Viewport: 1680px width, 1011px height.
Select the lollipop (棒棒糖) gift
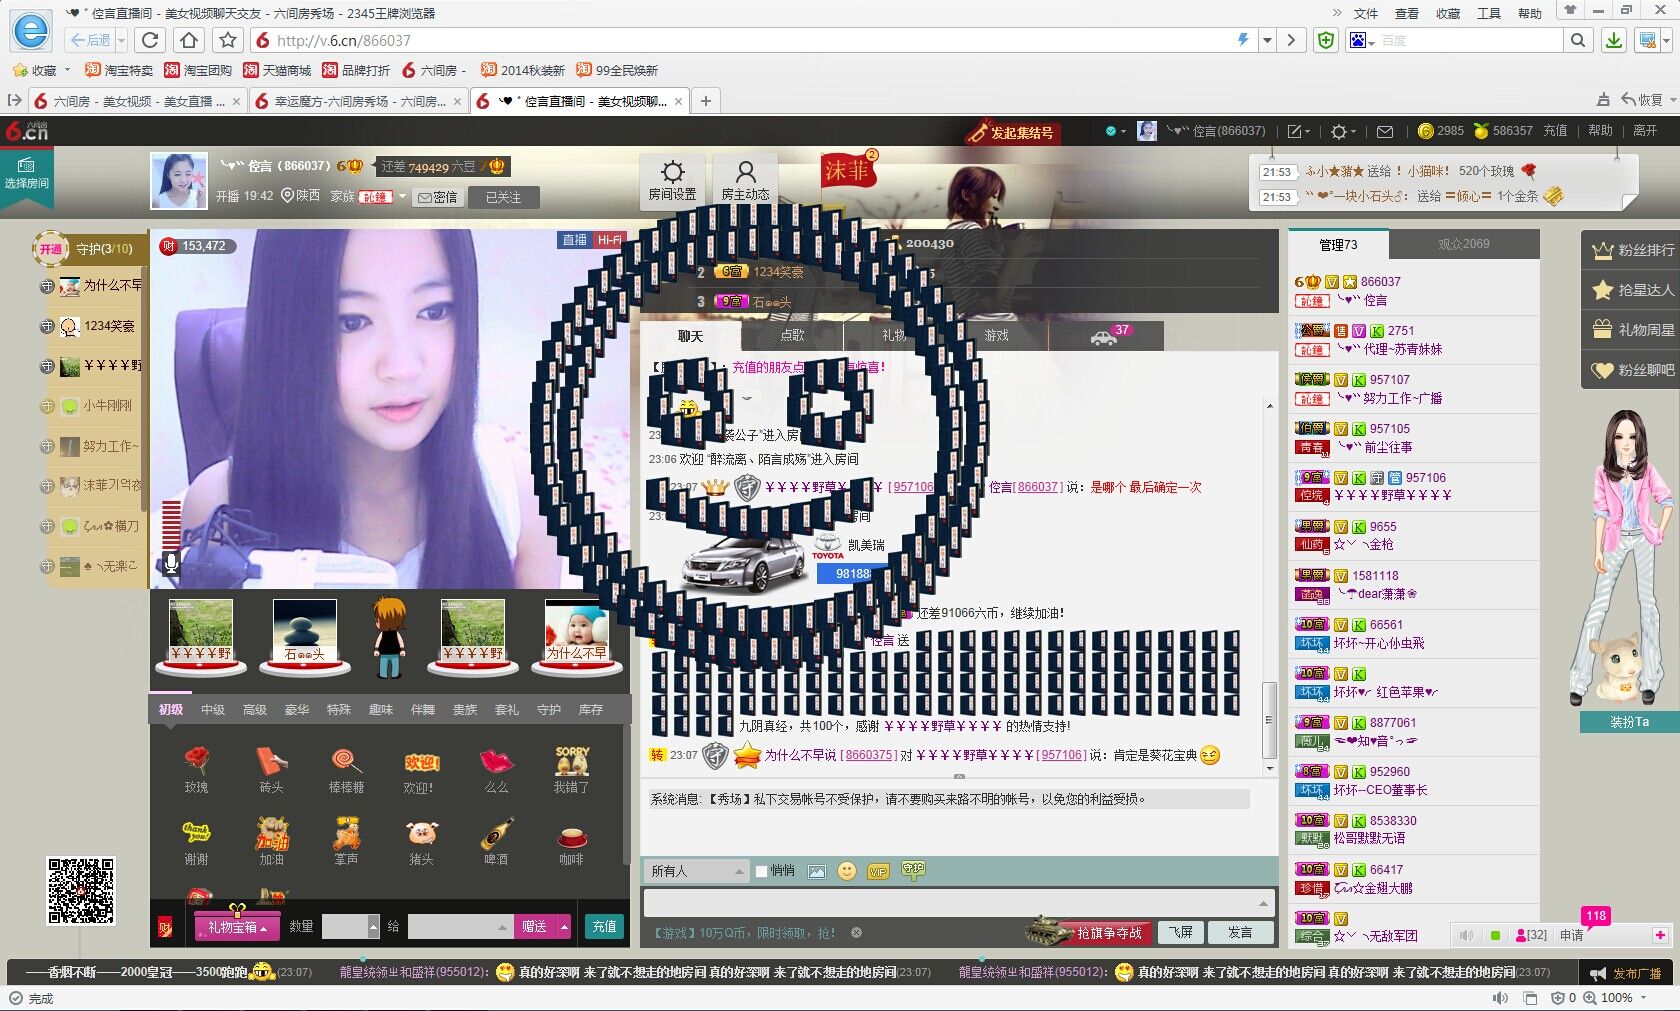coord(346,770)
